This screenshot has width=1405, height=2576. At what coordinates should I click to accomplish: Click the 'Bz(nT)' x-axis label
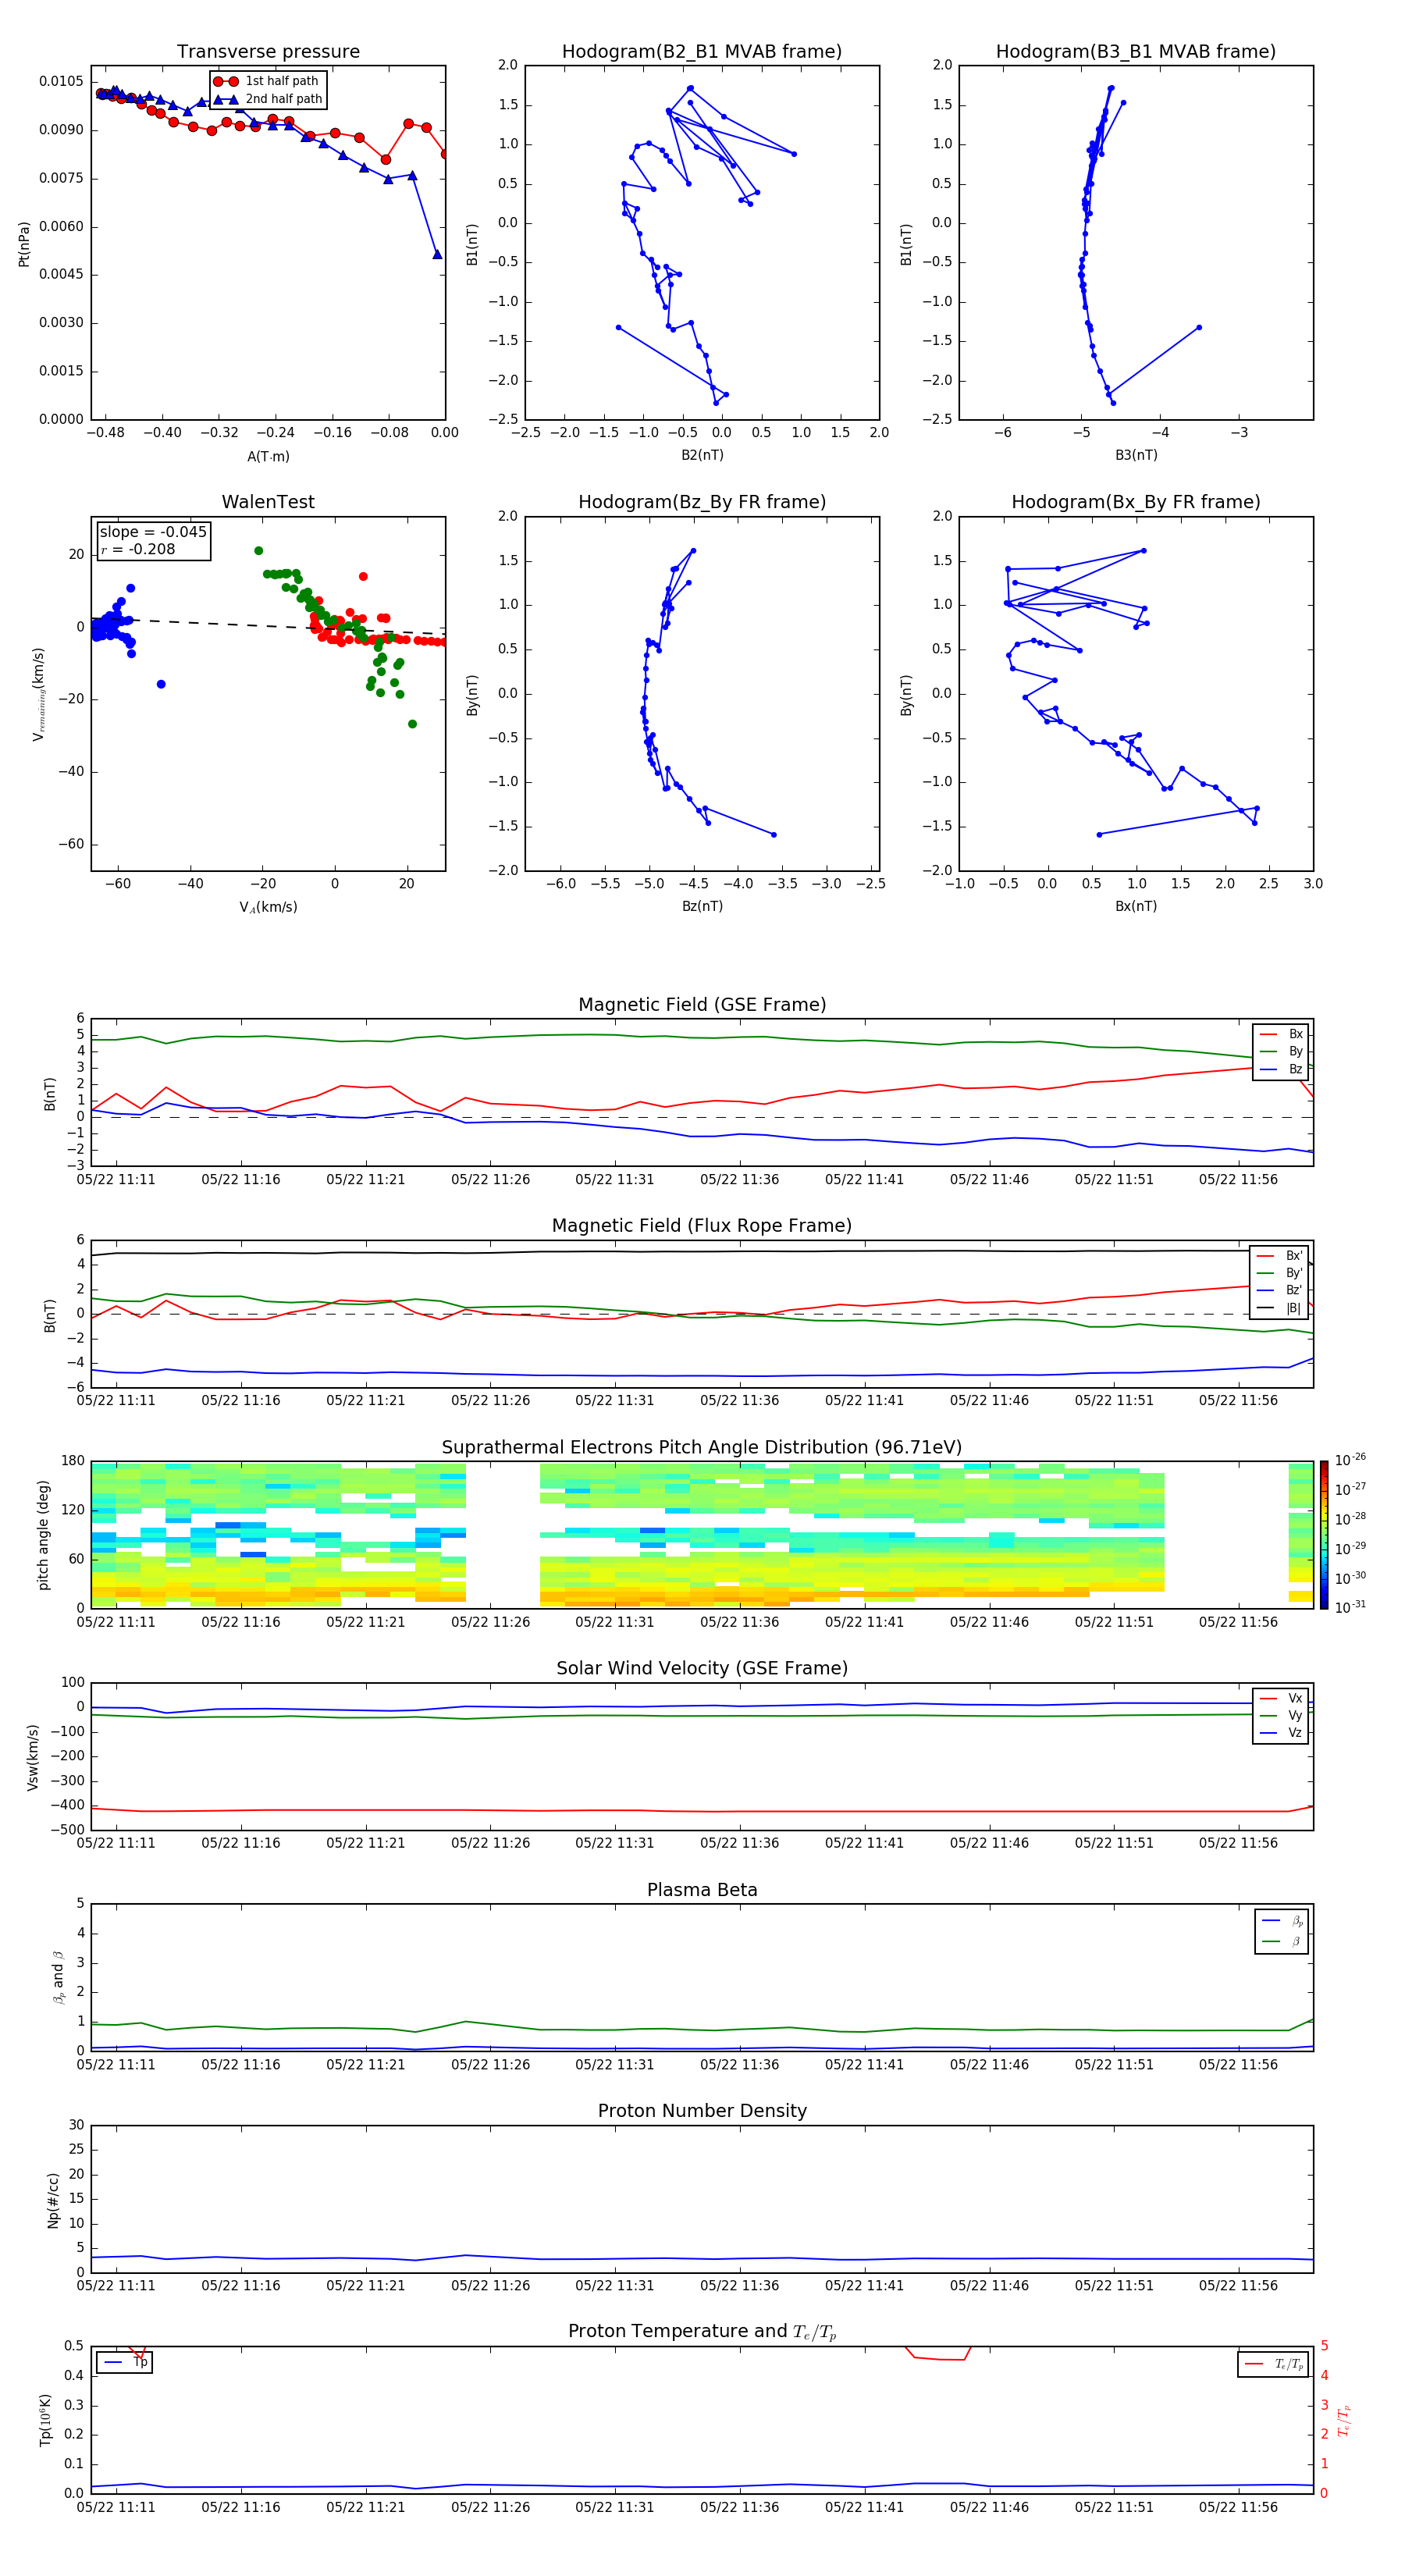(702, 906)
